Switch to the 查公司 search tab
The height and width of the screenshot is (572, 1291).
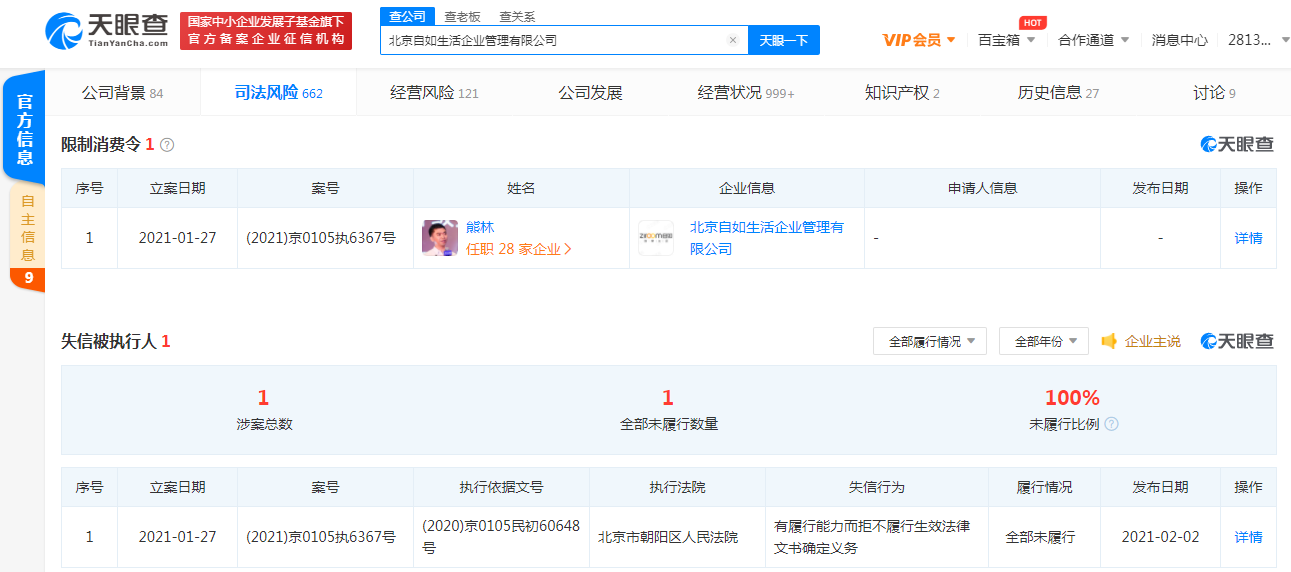point(407,16)
